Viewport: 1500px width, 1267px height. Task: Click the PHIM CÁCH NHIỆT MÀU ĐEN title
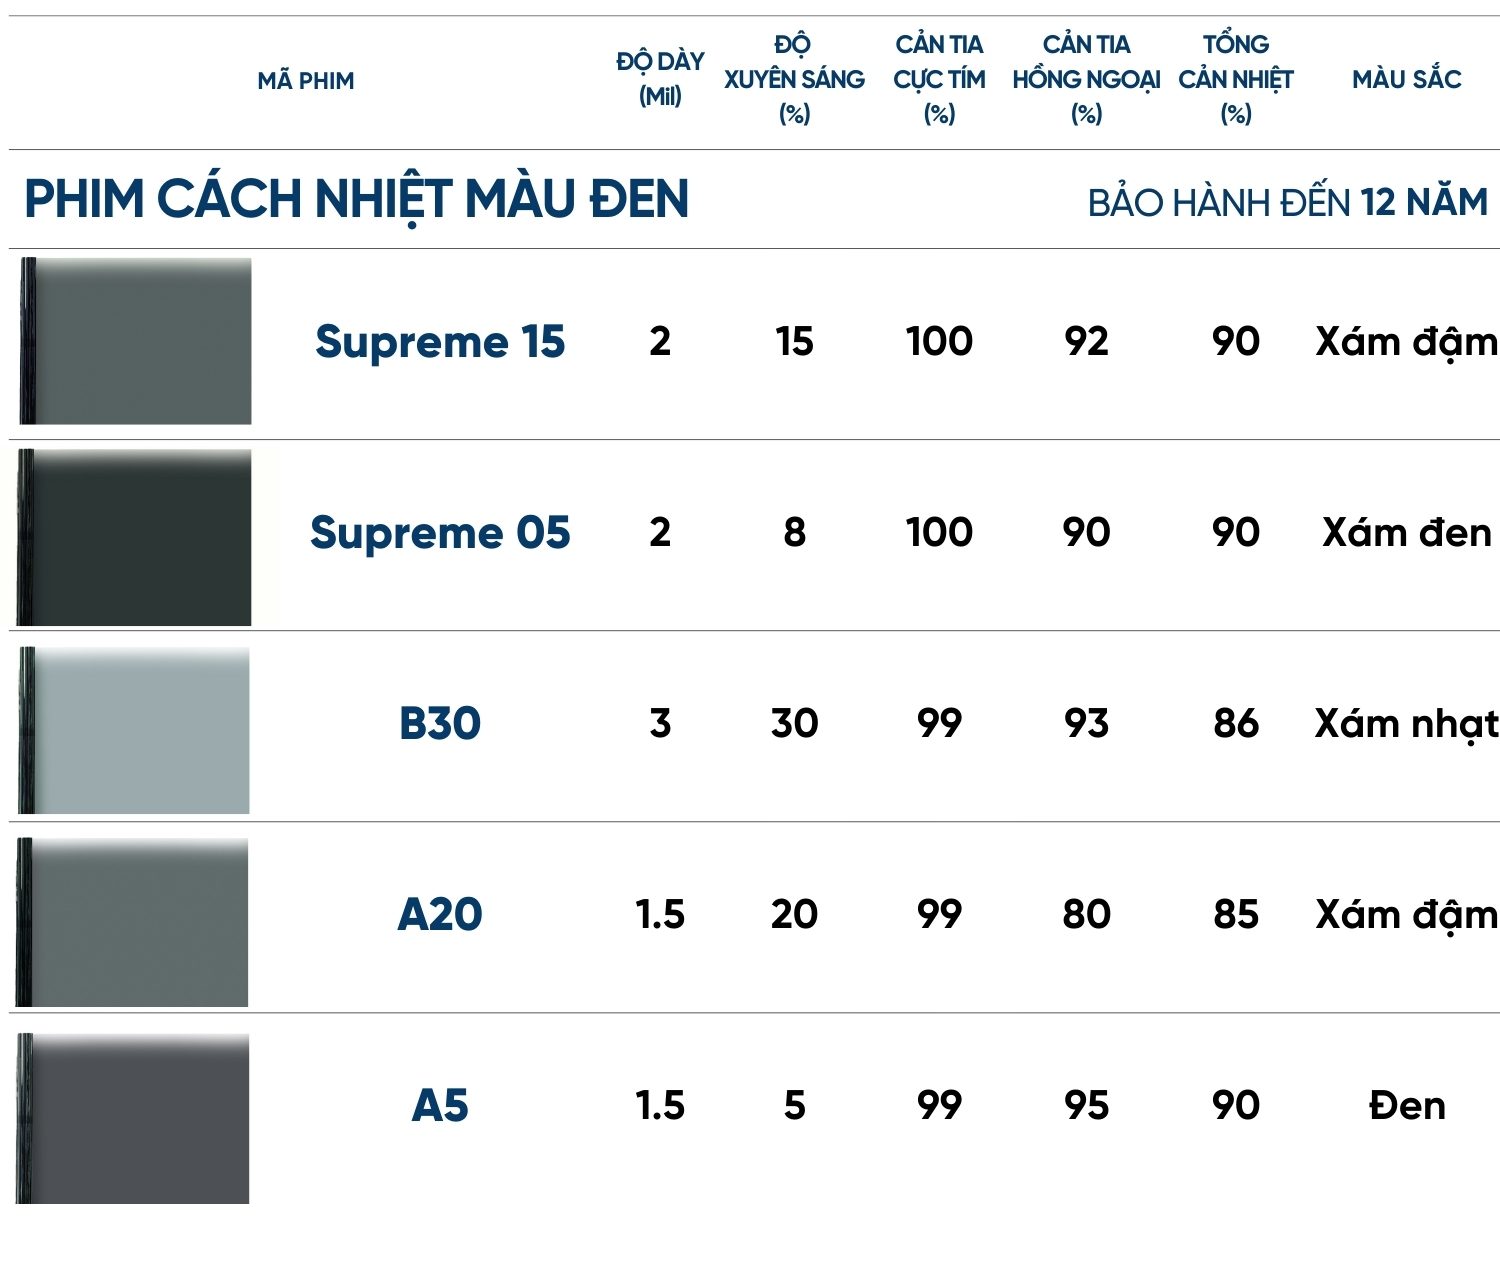click(357, 199)
